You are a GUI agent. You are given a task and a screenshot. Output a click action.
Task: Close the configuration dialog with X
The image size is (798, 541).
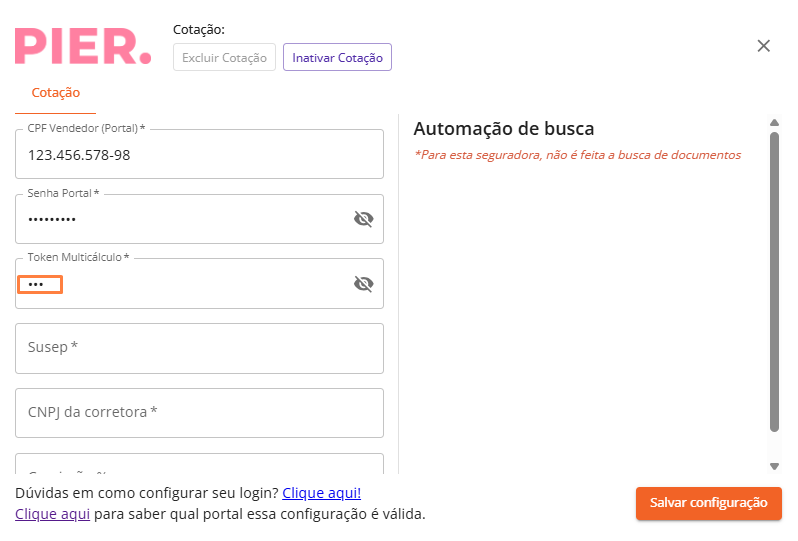pos(764,46)
